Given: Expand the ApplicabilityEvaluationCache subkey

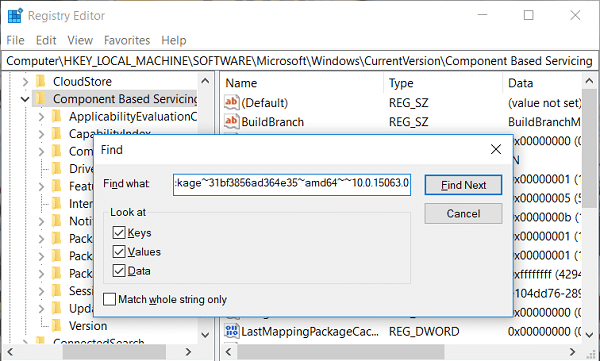Looking at the screenshot, I should 41,117.
